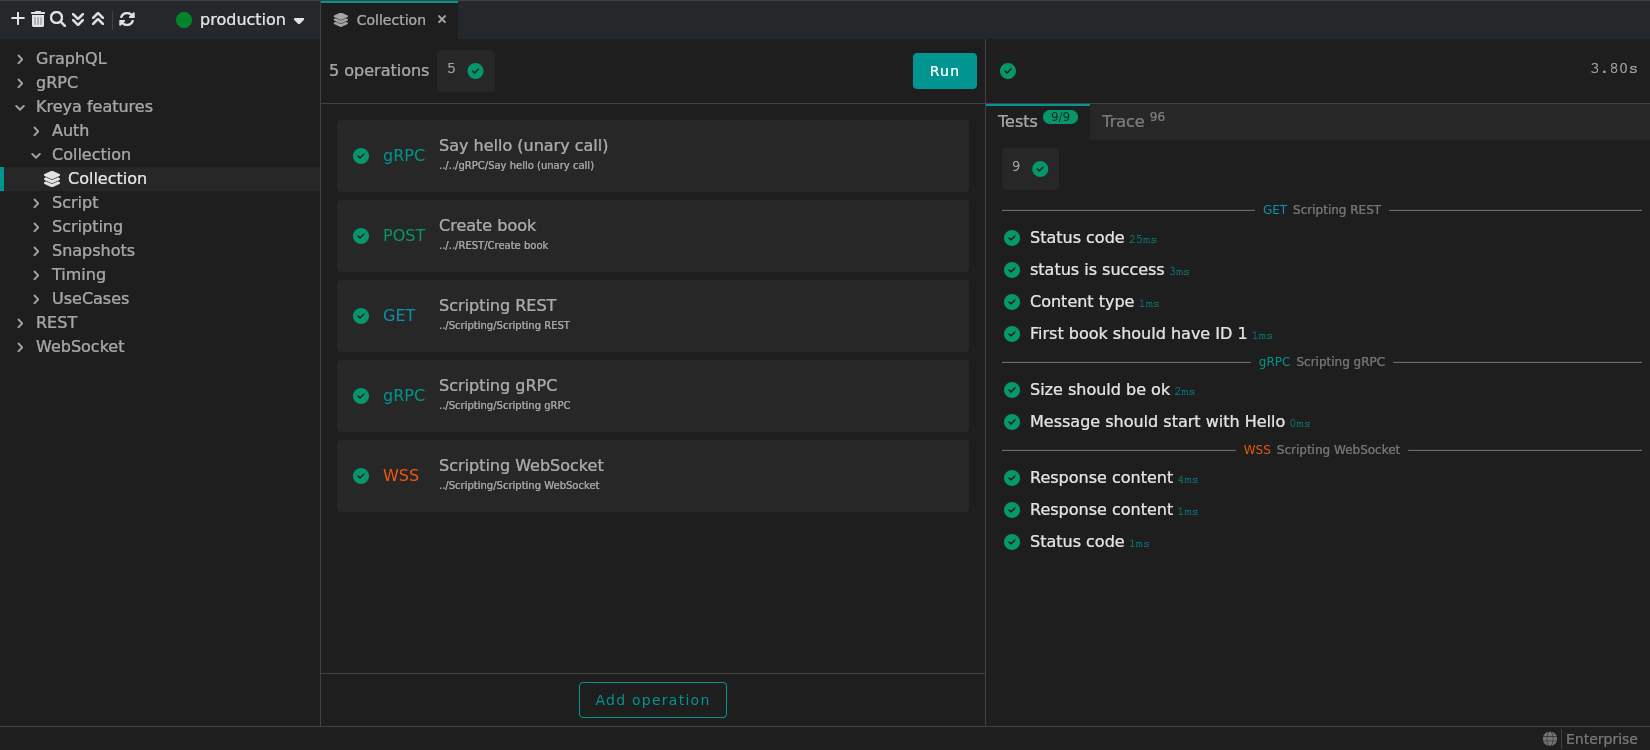Click the globe icon in status bar

pos(1550,739)
